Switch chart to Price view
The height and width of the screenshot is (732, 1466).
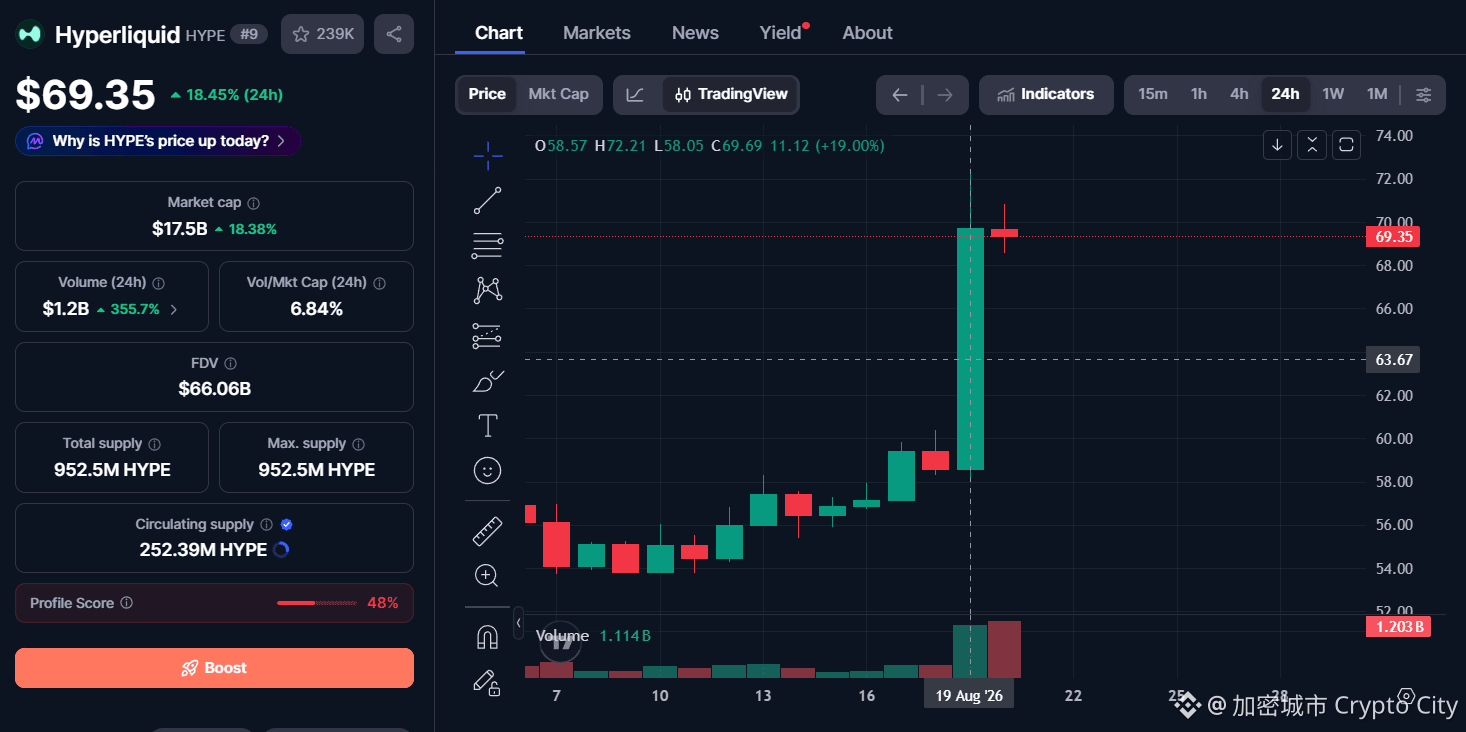coord(487,94)
